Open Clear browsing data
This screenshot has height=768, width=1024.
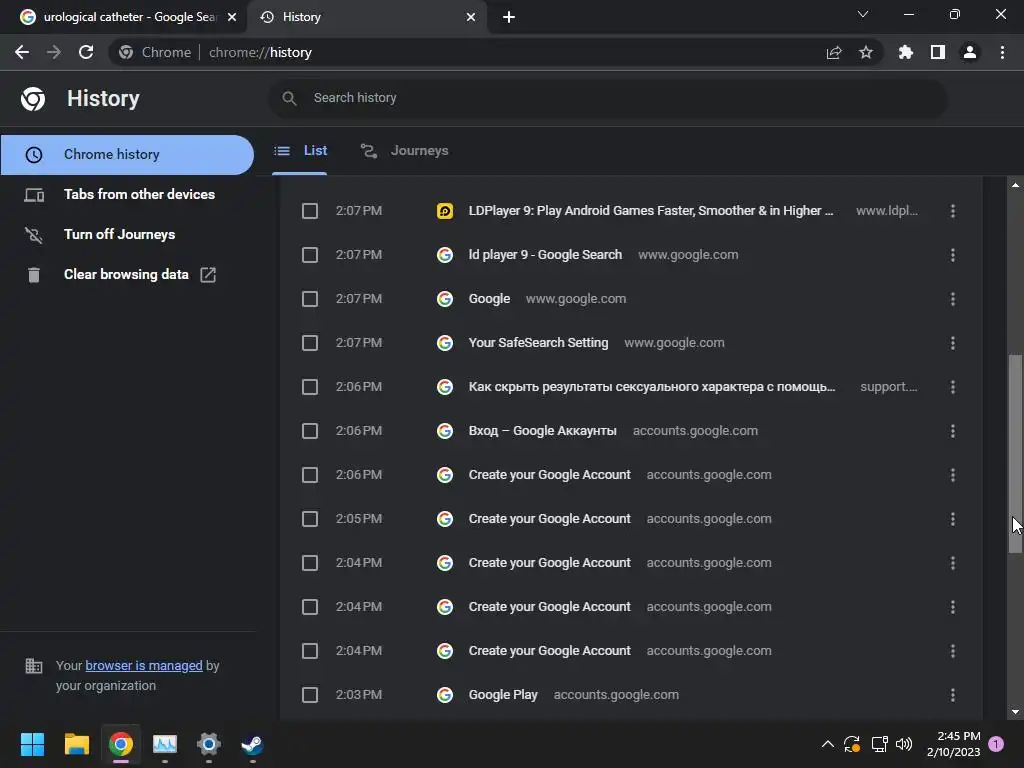127,274
